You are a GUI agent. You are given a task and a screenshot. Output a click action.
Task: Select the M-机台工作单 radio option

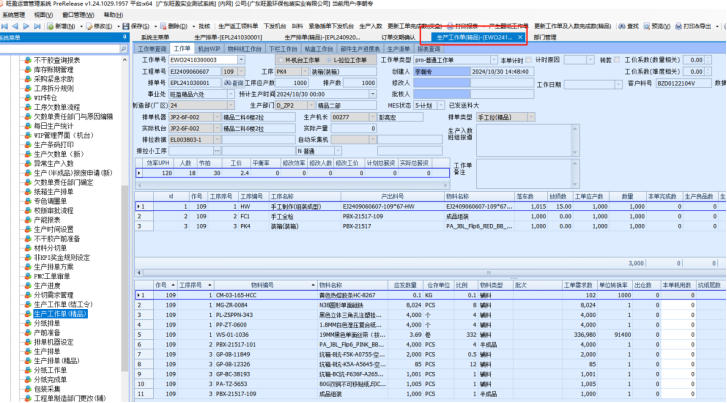click(281, 60)
